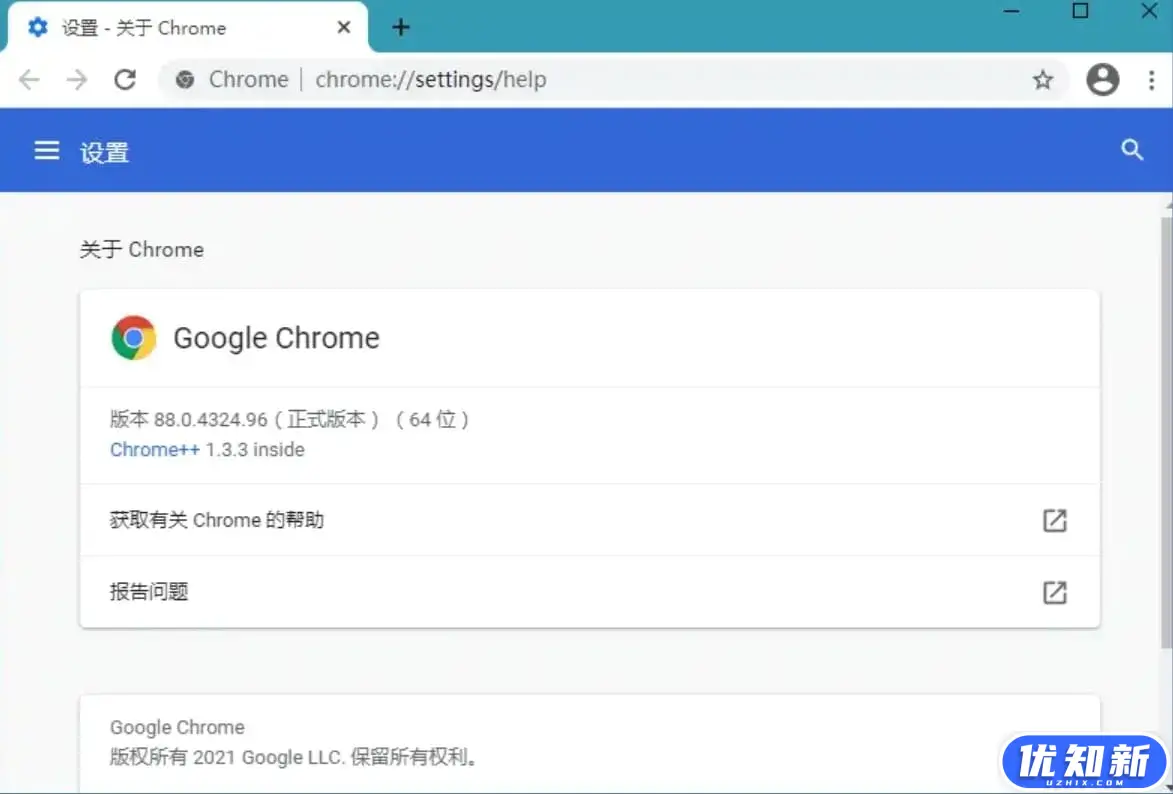1173x794 pixels.
Task: Click the Chrome++ link
Action: pyautogui.click(x=155, y=450)
